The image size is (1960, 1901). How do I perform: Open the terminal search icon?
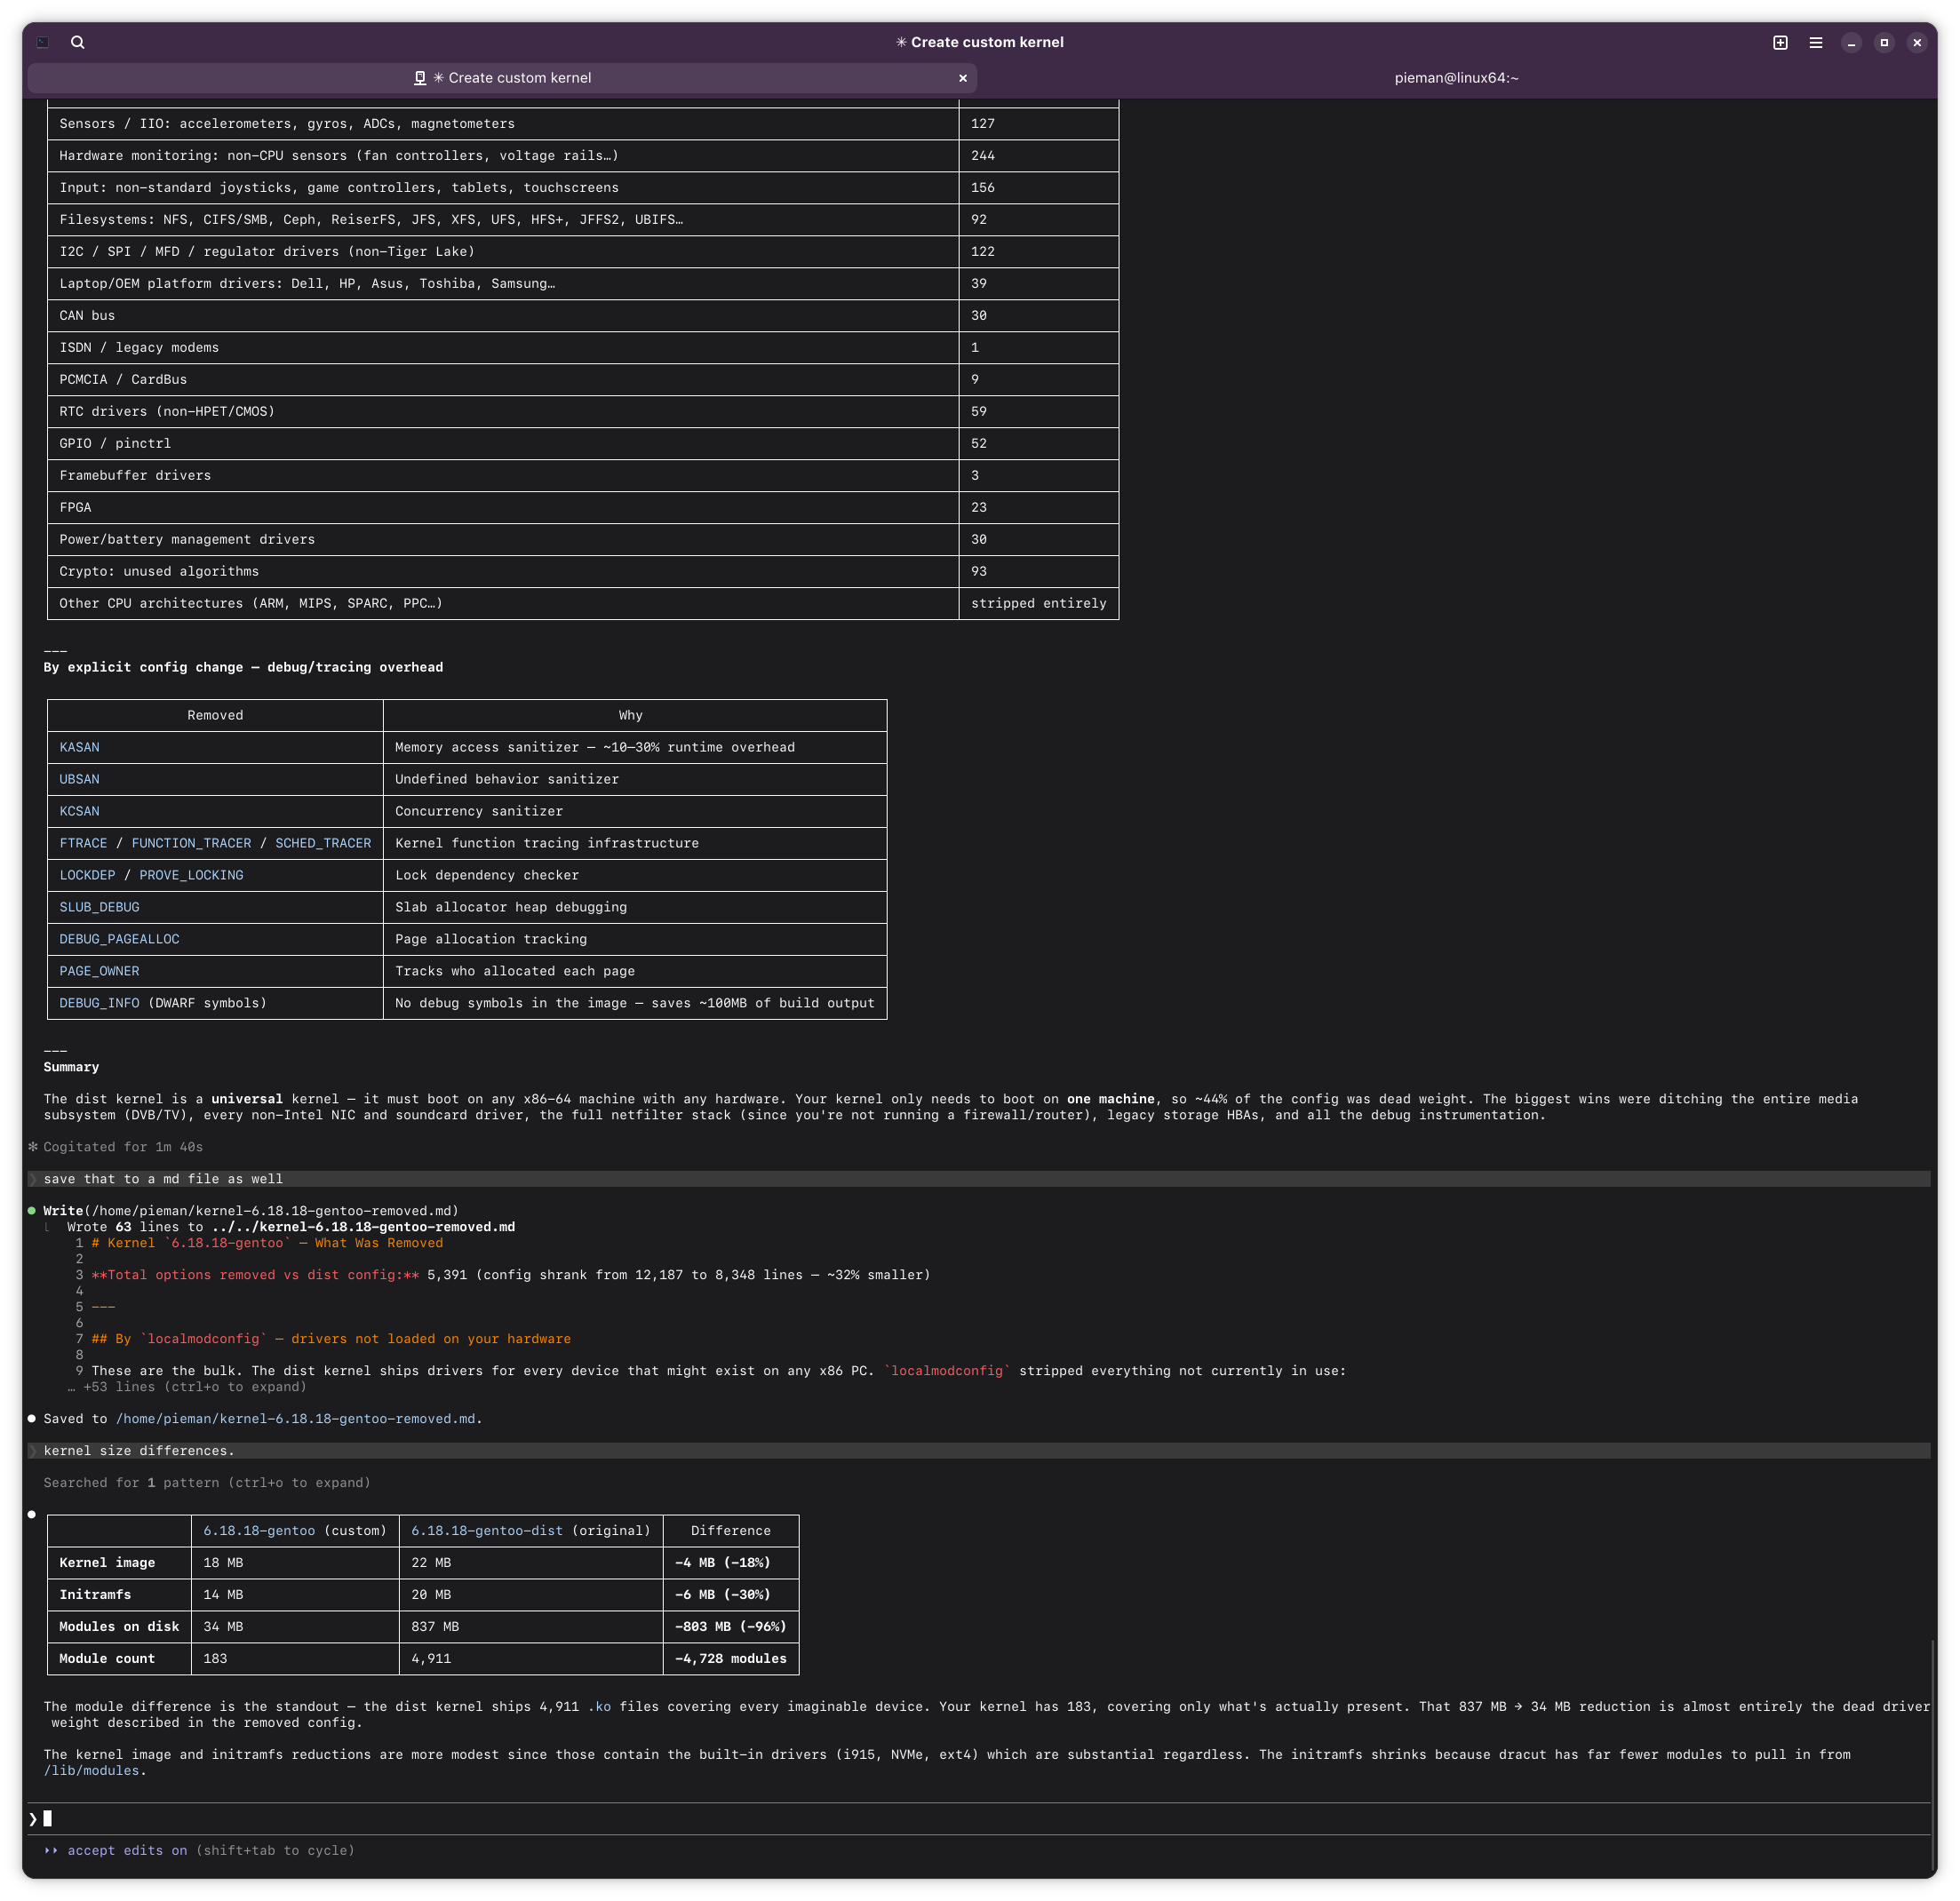[x=78, y=42]
